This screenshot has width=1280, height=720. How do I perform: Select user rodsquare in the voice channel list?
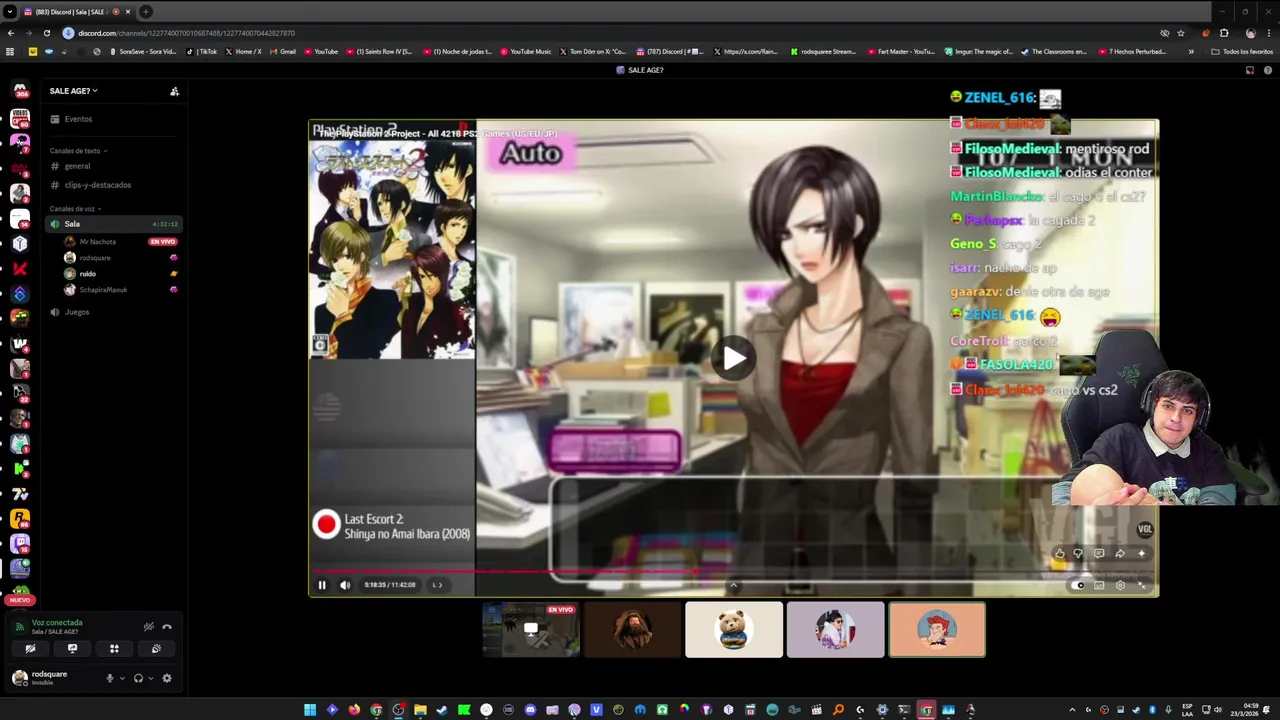click(x=95, y=258)
